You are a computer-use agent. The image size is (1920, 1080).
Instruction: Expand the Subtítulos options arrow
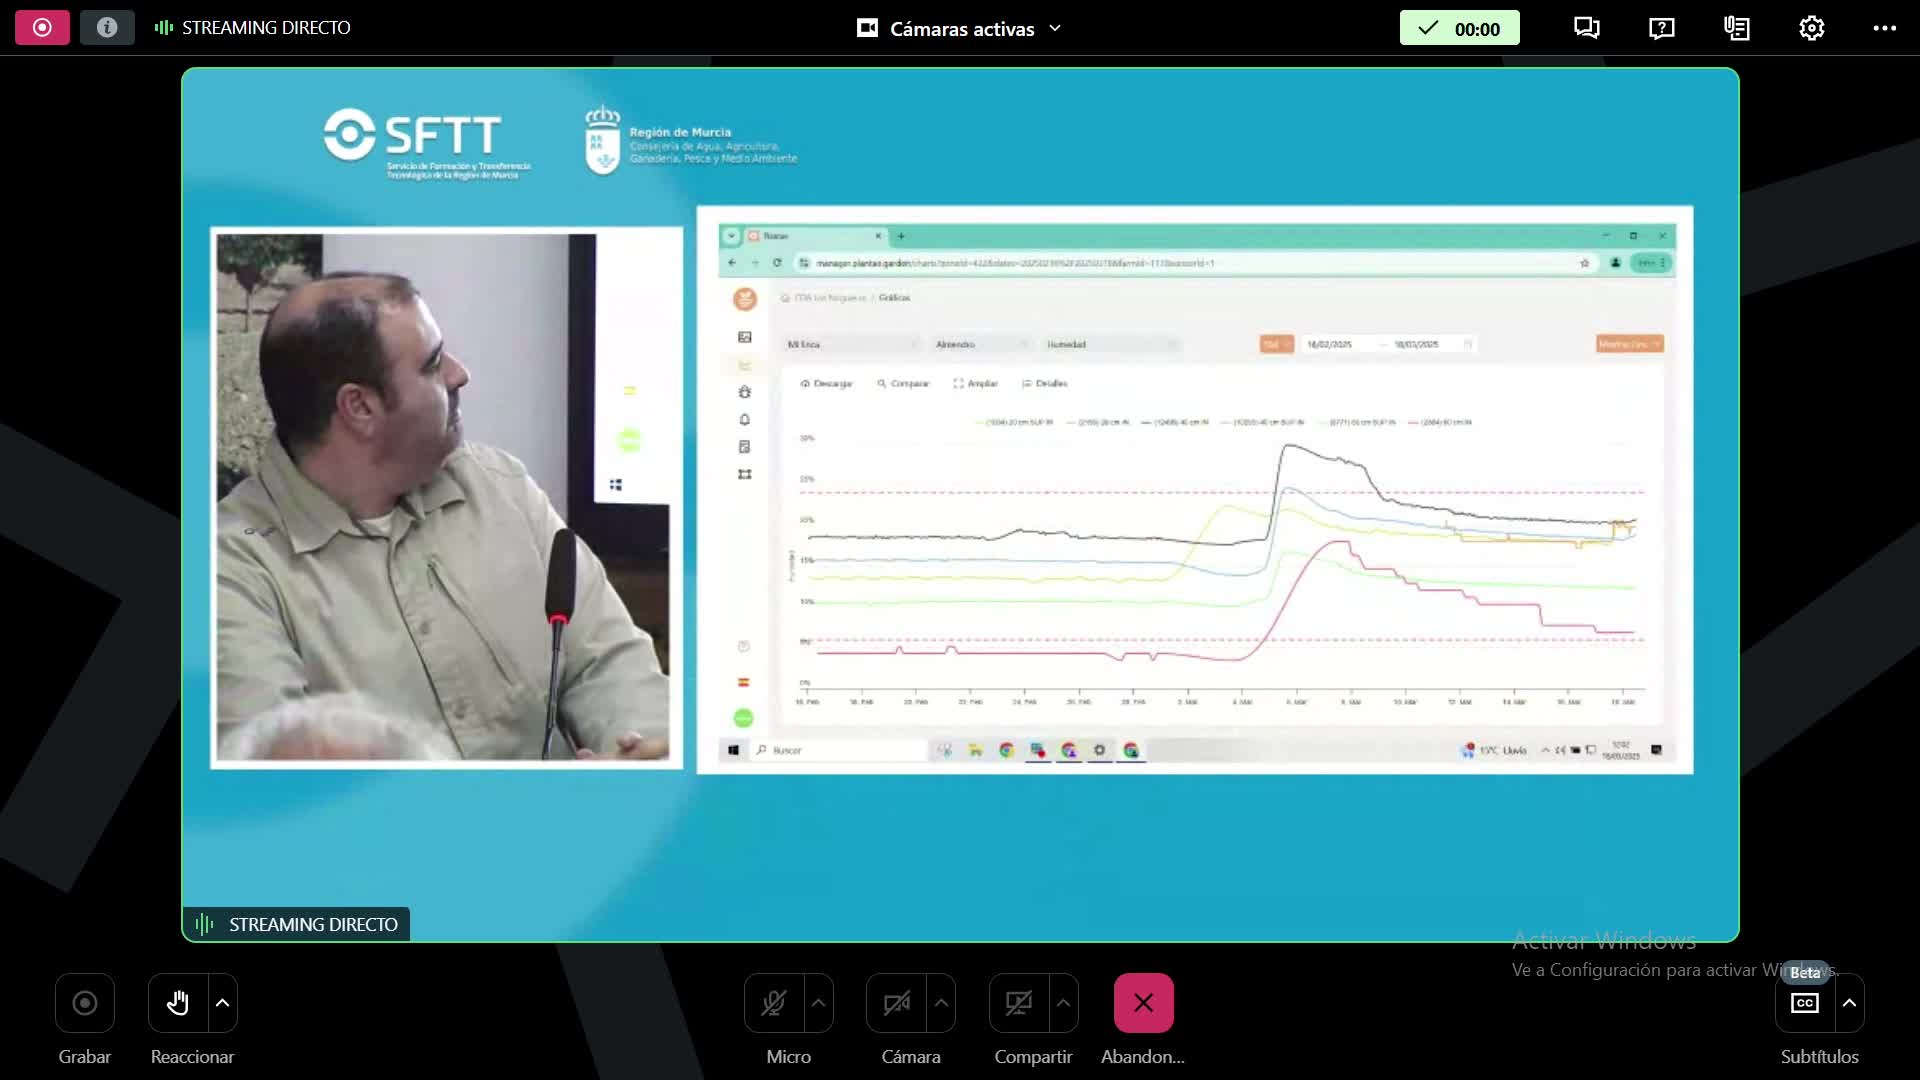pyautogui.click(x=1850, y=1003)
